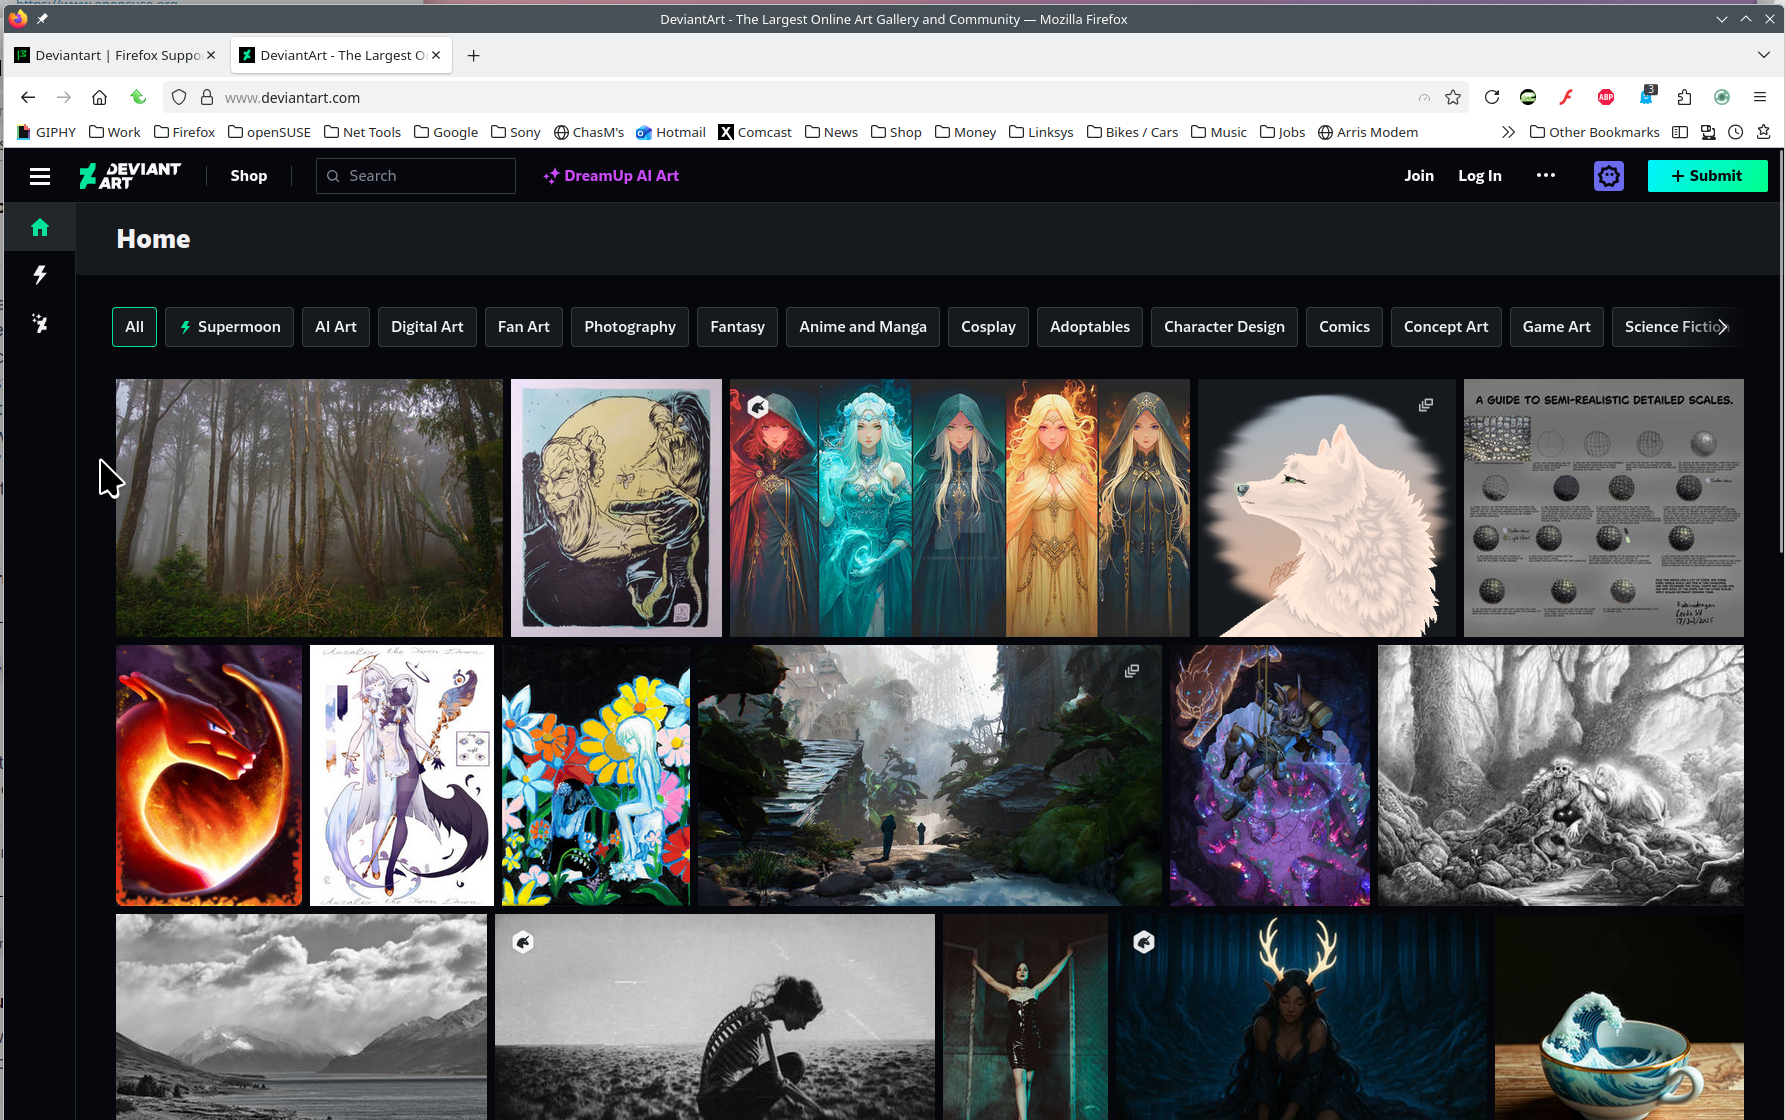Show more bookmarks with the chevron
The width and height of the screenshot is (1785, 1120).
(x=1508, y=132)
